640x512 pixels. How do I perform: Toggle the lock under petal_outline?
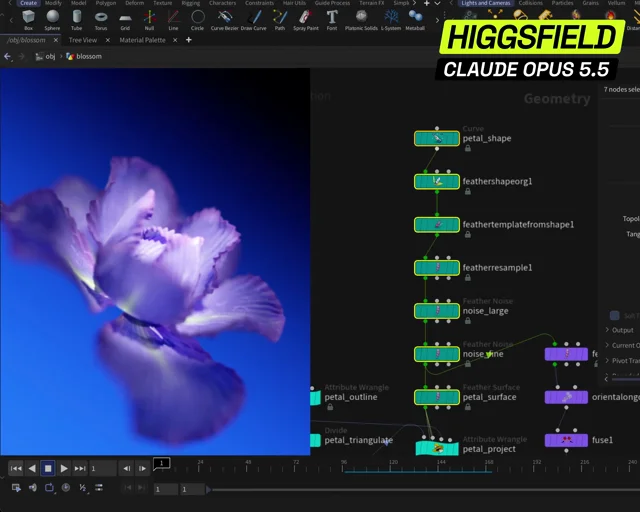pos(330,407)
